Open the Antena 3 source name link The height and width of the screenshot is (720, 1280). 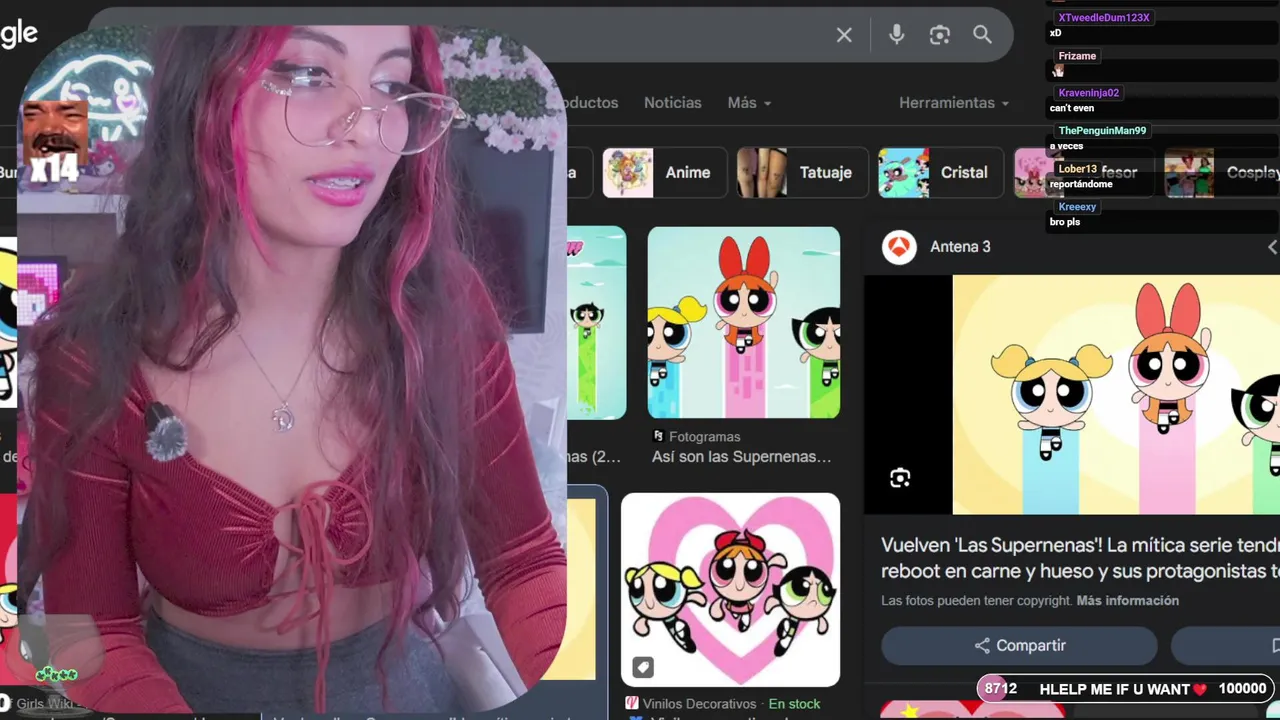[960, 247]
